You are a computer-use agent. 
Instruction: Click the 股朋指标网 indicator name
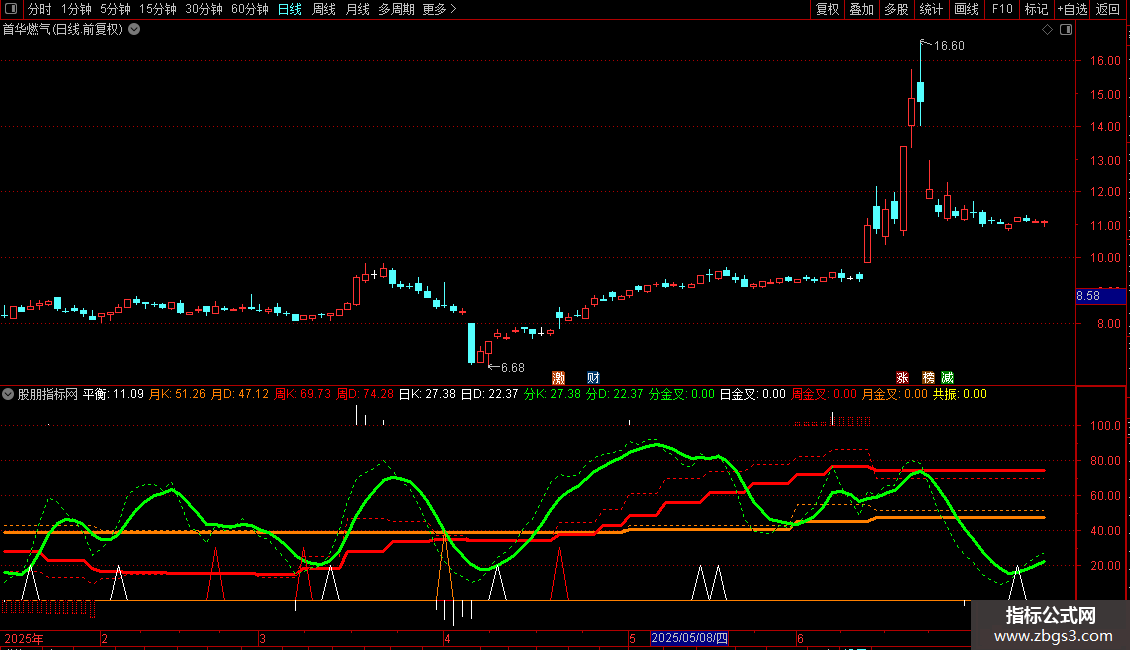(48, 394)
